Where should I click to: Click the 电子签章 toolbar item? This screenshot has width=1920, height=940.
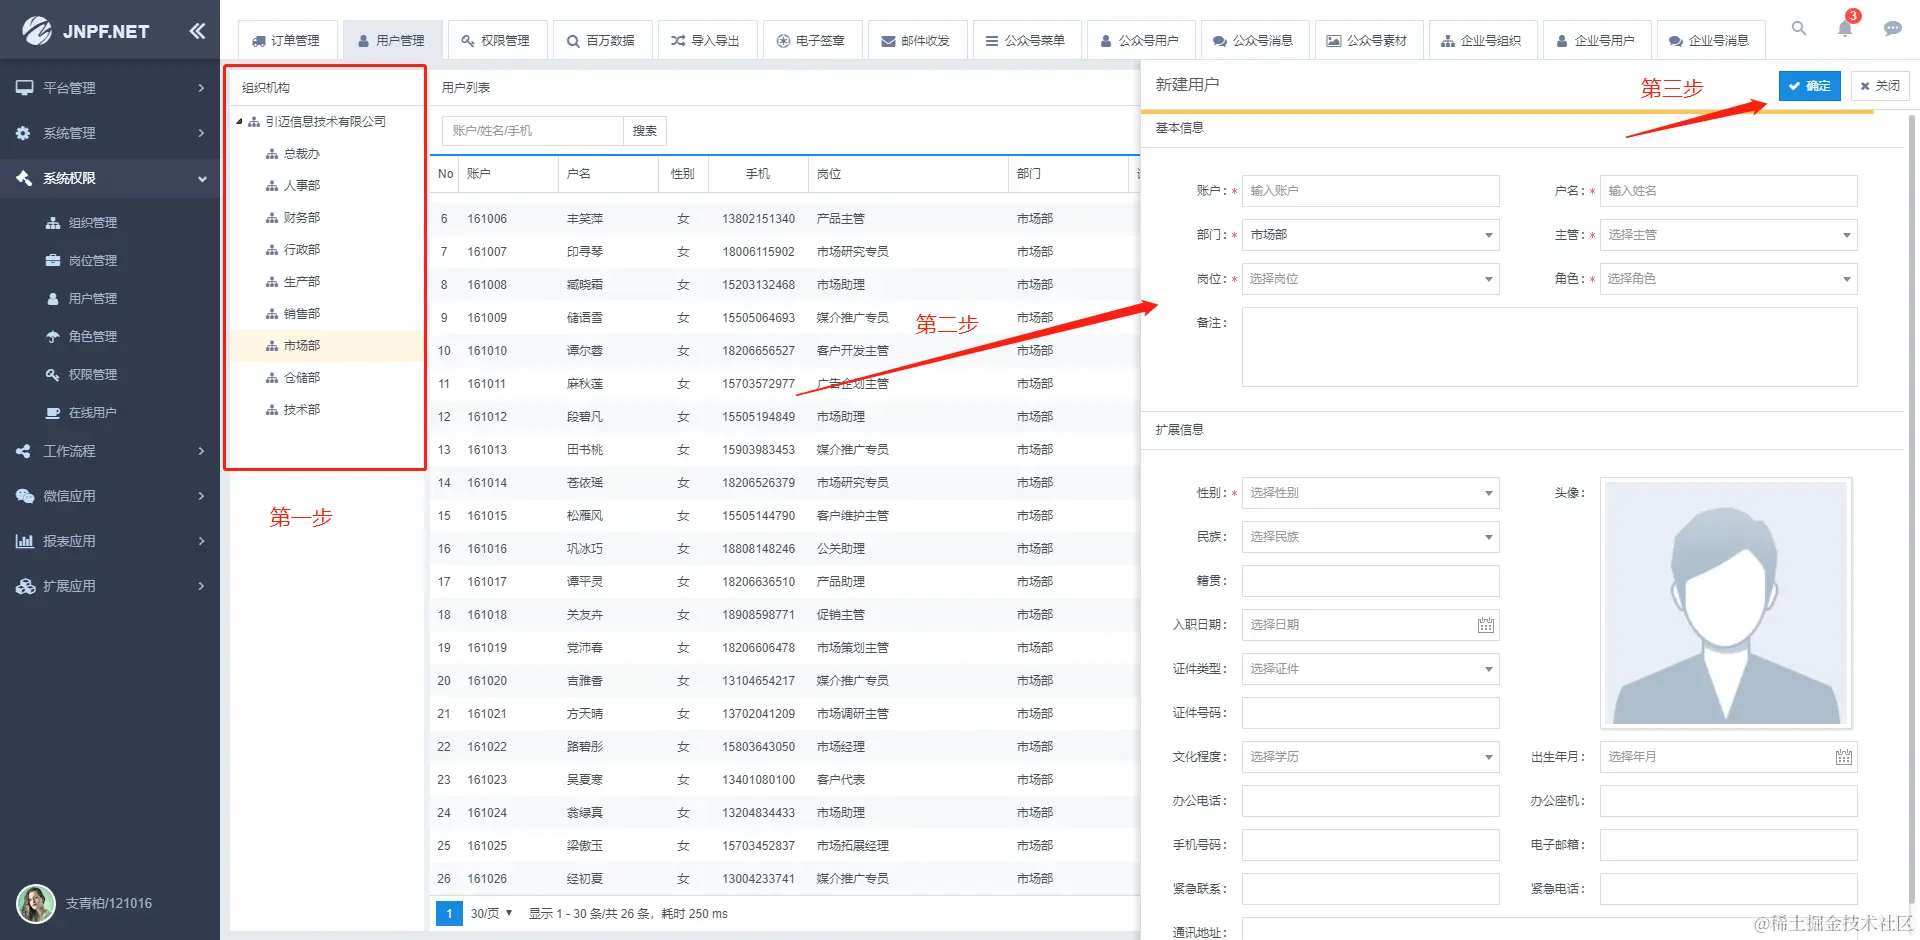[x=813, y=40]
